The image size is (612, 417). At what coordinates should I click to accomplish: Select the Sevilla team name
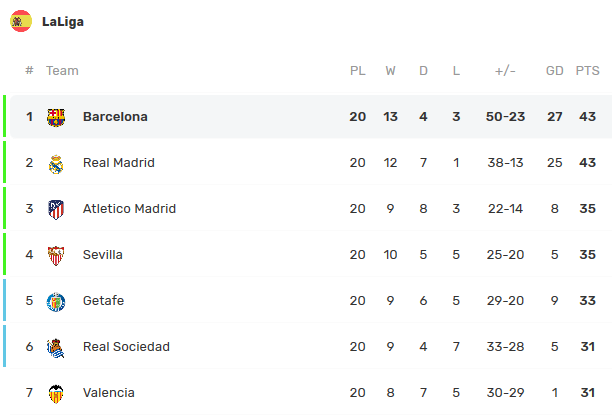[x=103, y=255]
